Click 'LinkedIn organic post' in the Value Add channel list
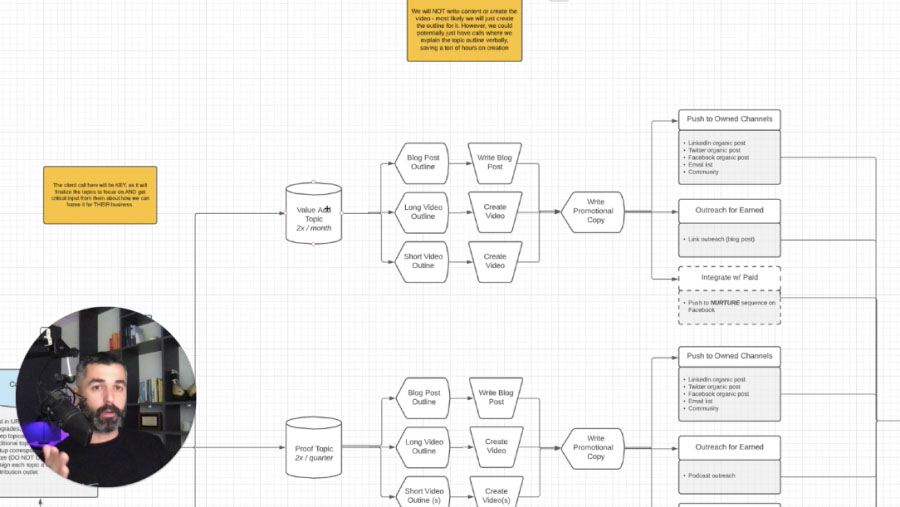 tap(716, 143)
